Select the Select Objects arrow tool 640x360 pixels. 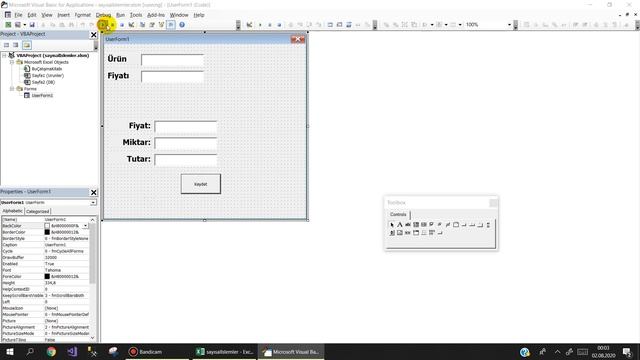(x=392, y=224)
